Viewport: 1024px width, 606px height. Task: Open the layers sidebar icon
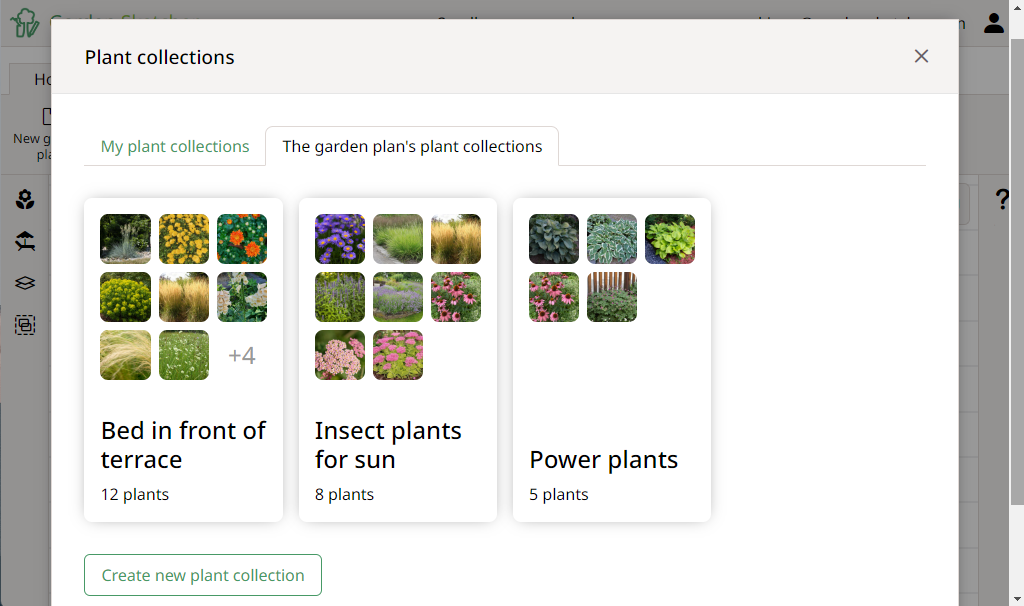[25, 283]
